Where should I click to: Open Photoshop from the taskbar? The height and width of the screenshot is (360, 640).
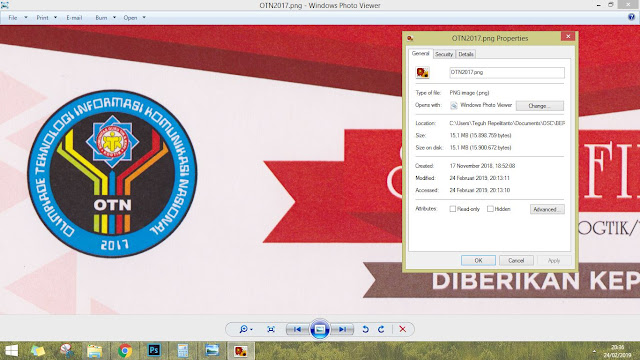(154, 350)
